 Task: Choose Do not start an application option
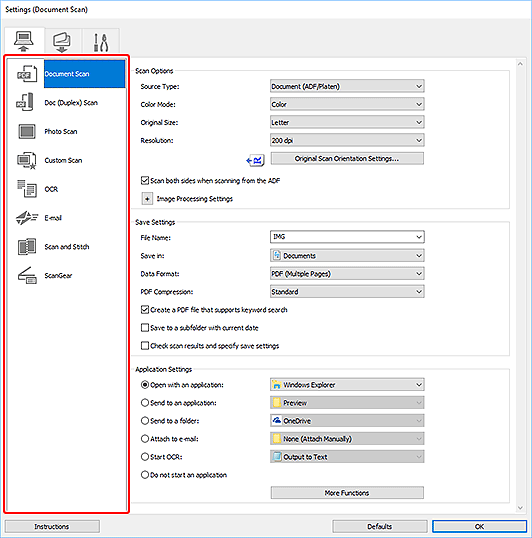pos(145,475)
